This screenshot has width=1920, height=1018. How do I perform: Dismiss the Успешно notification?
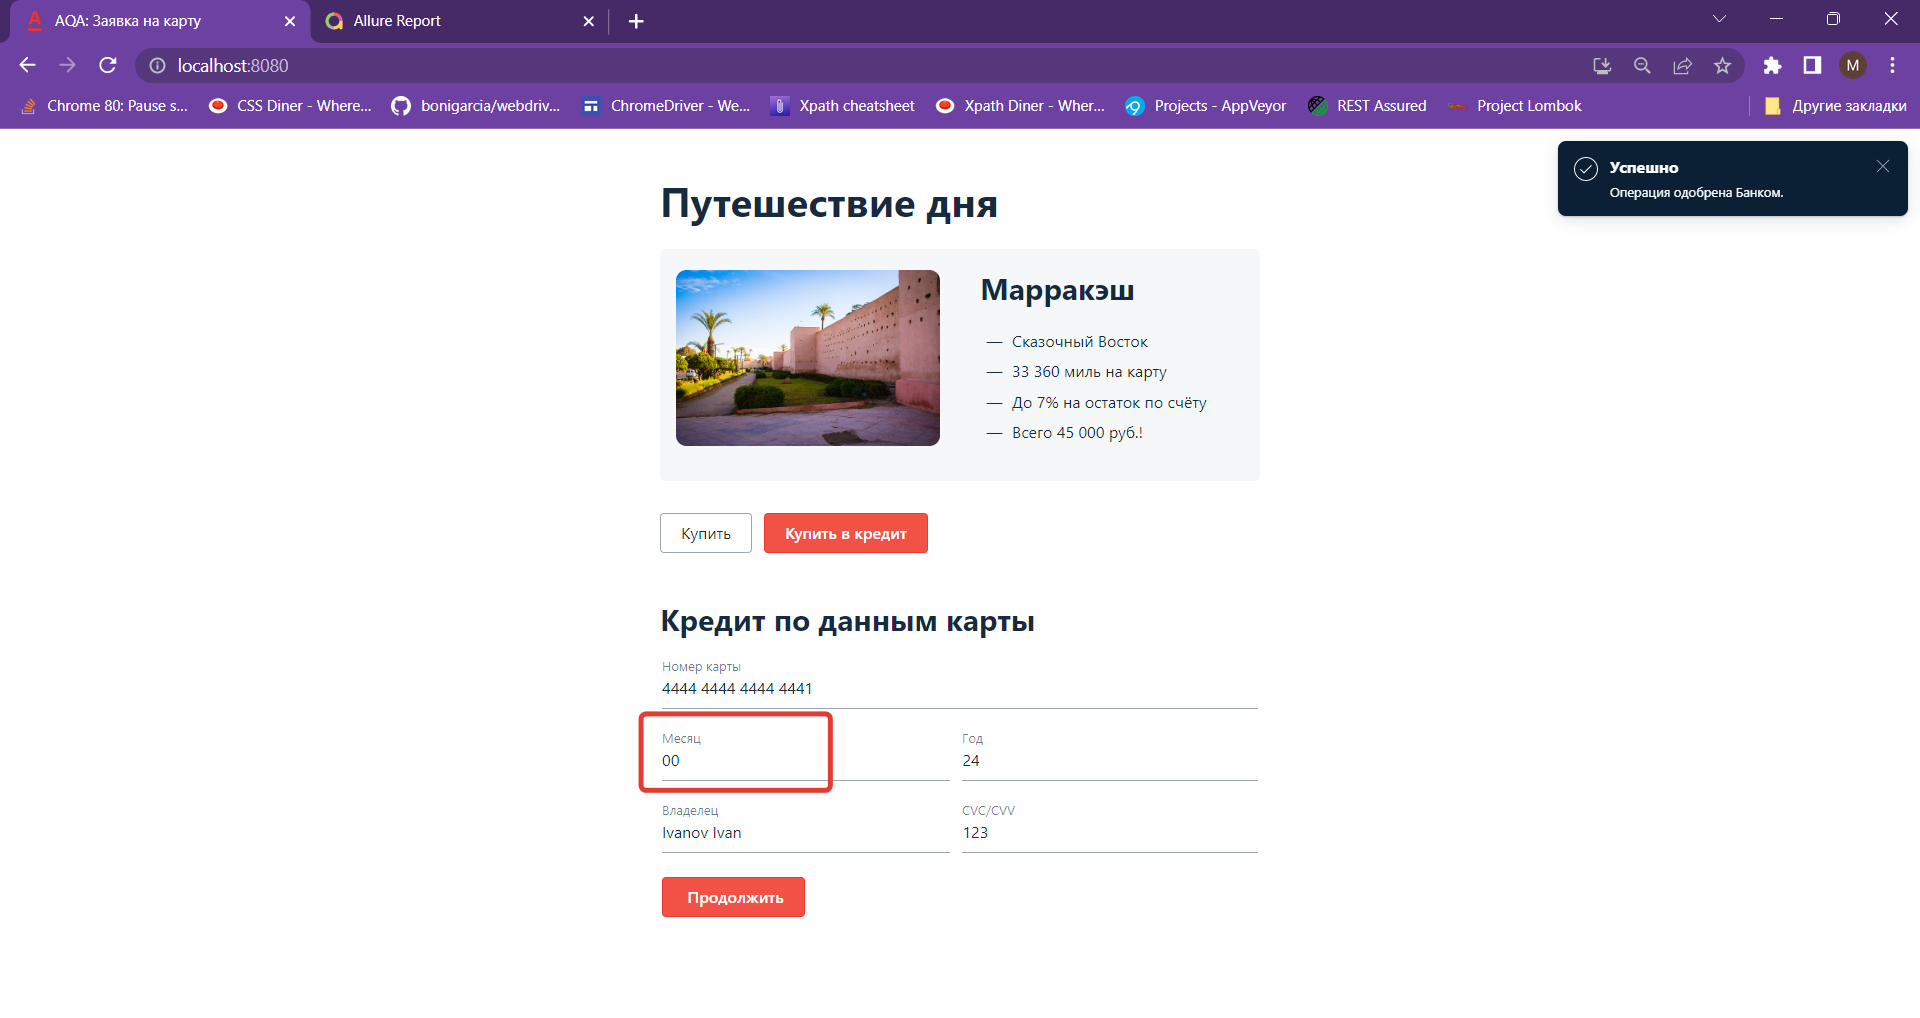(x=1883, y=166)
